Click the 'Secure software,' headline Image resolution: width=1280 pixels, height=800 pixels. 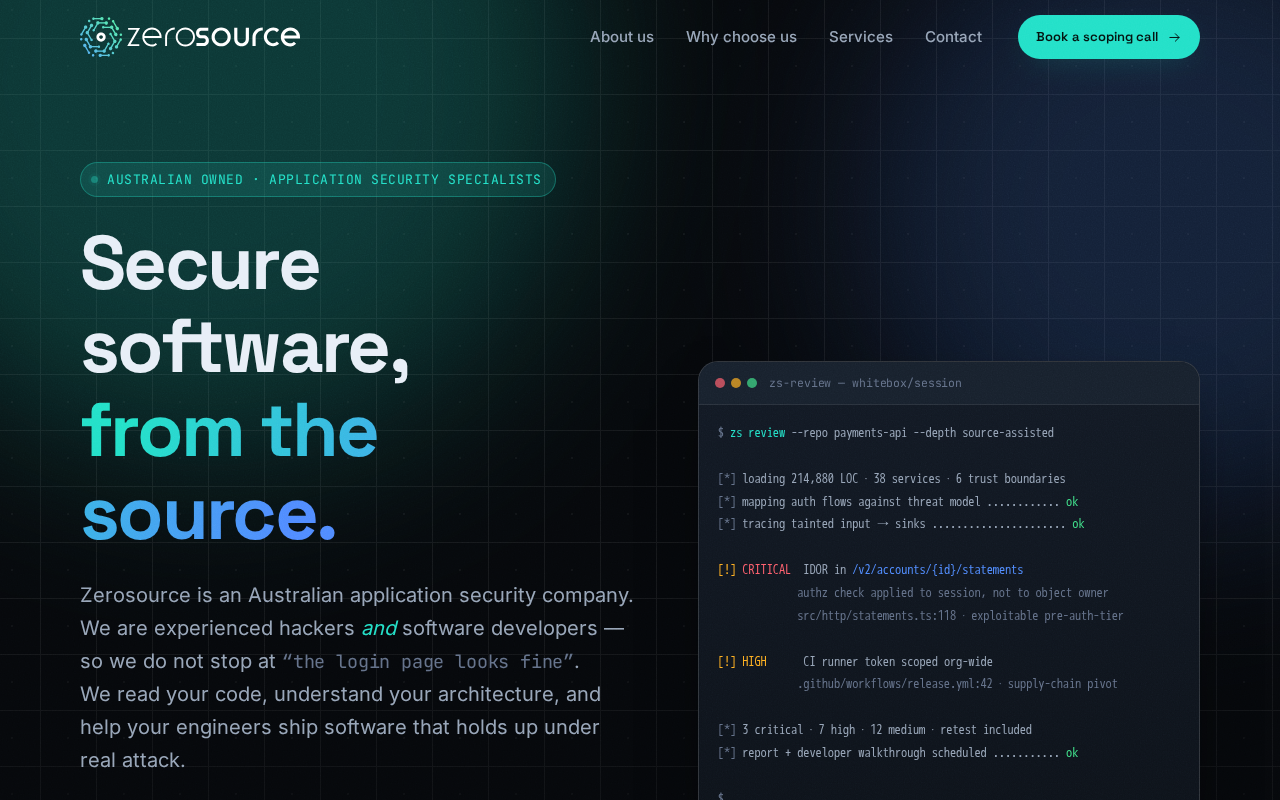pyautogui.click(x=245, y=304)
